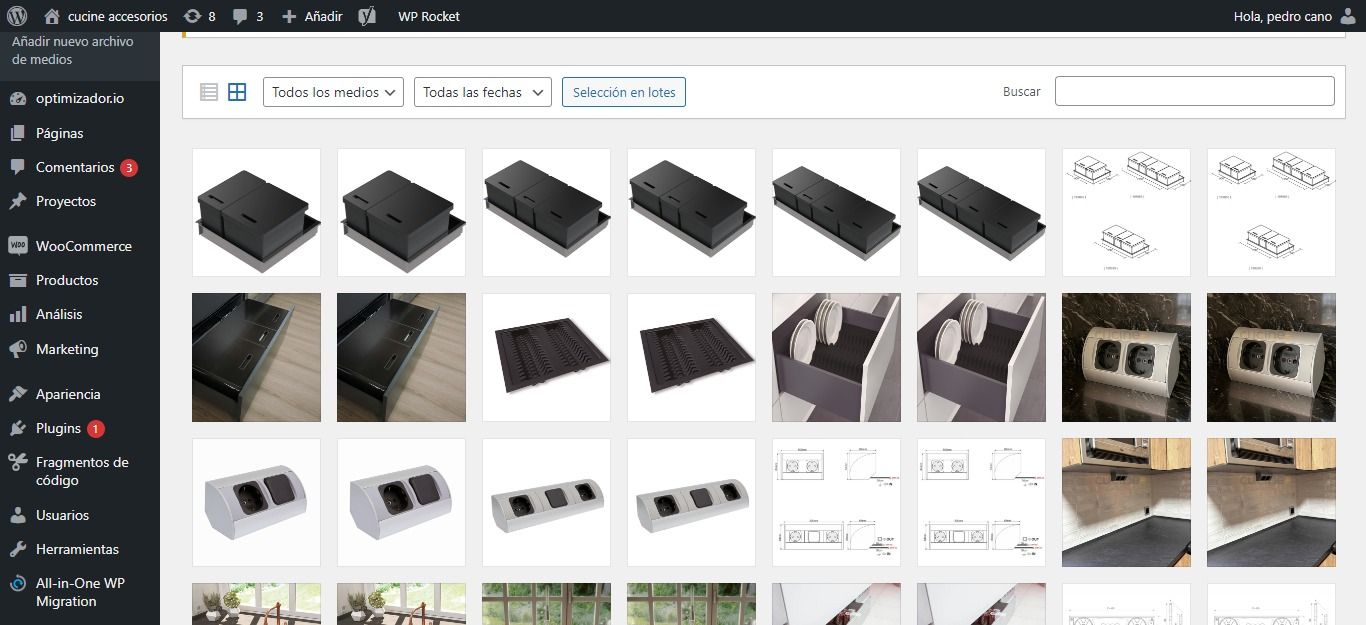
Task: Switch to grid view of media
Action: 237,92
